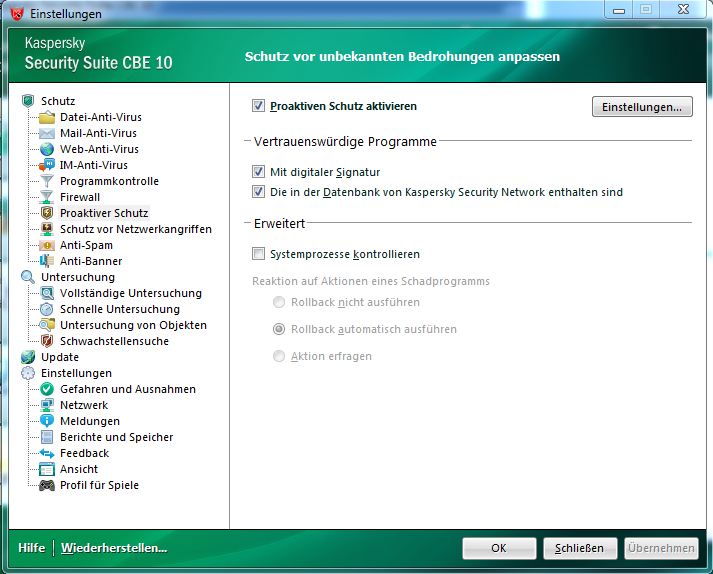Viewport: 713px width, 574px height.
Task: Confirm with the OK button
Action: click(x=499, y=548)
